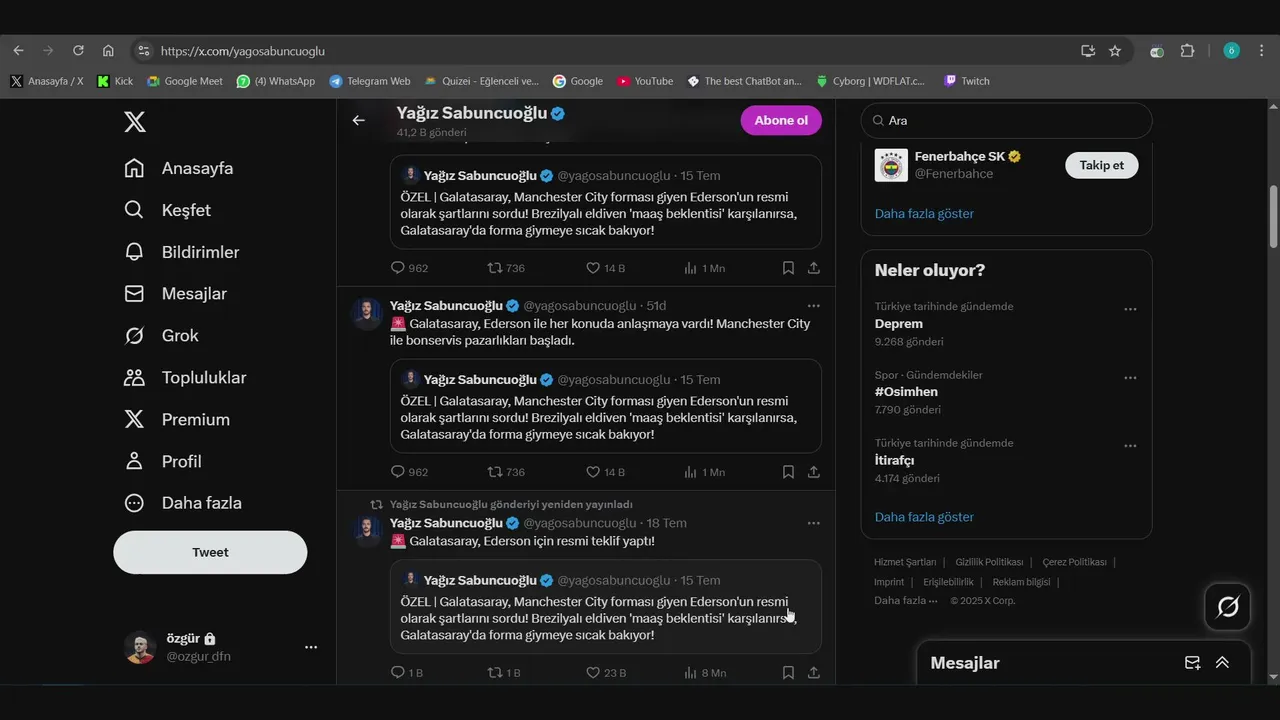
Task: Click browser reload button
Action: pyautogui.click(x=78, y=51)
